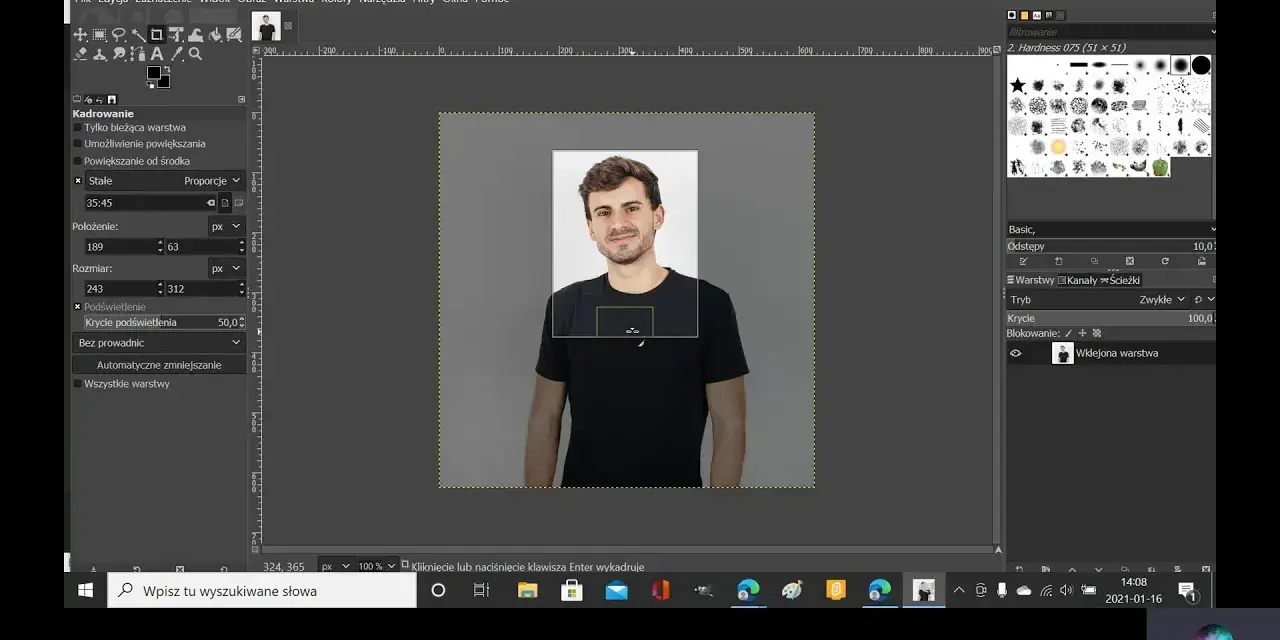Hide the 'Wklejona warstwa' layer with eye icon
This screenshot has width=1280, height=640.
point(1016,353)
